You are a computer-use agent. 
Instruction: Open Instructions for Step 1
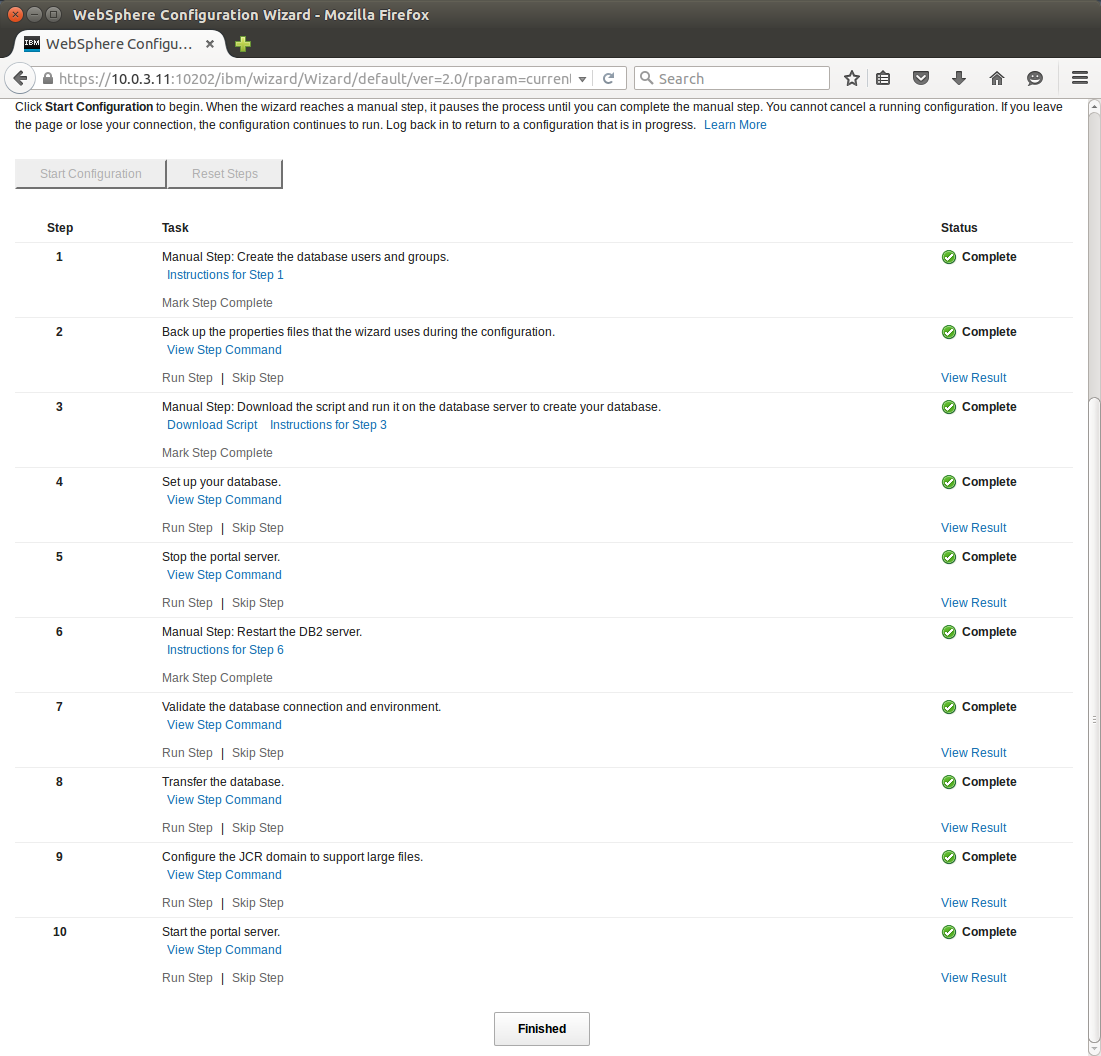coord(225,275)
